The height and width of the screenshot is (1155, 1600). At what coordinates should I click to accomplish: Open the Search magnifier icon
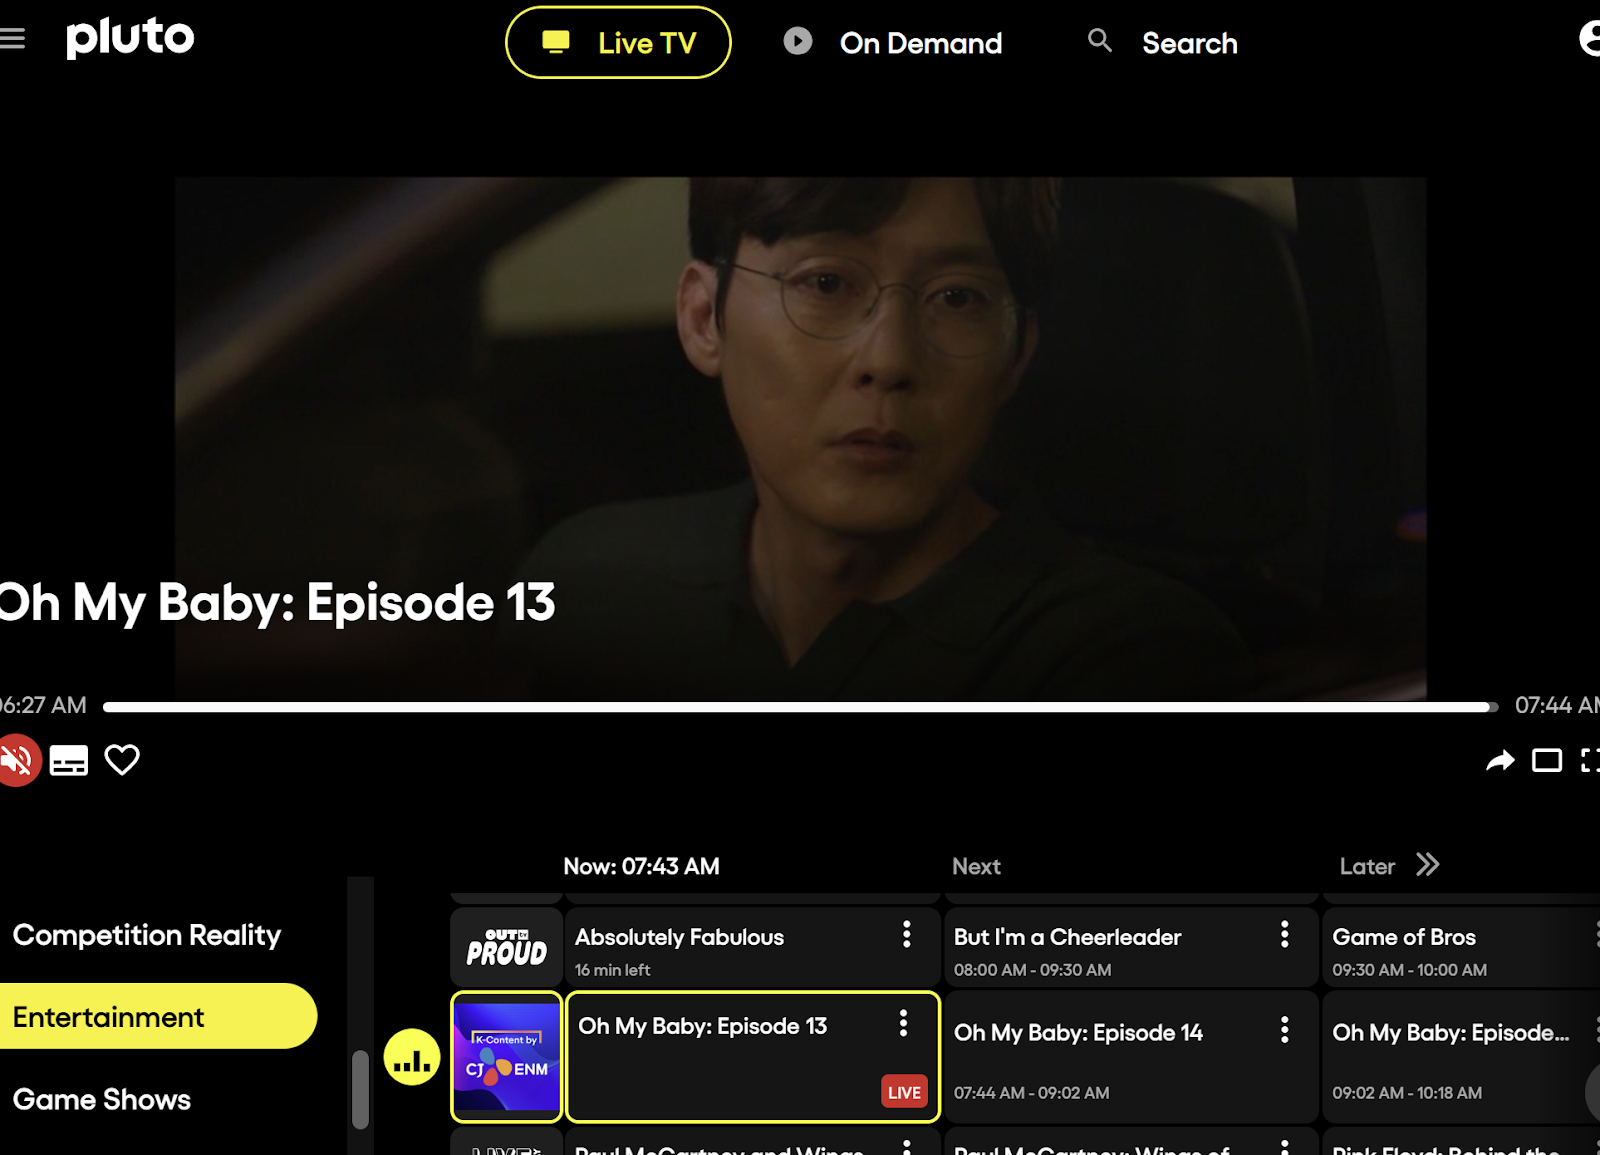coord(1100,41)
